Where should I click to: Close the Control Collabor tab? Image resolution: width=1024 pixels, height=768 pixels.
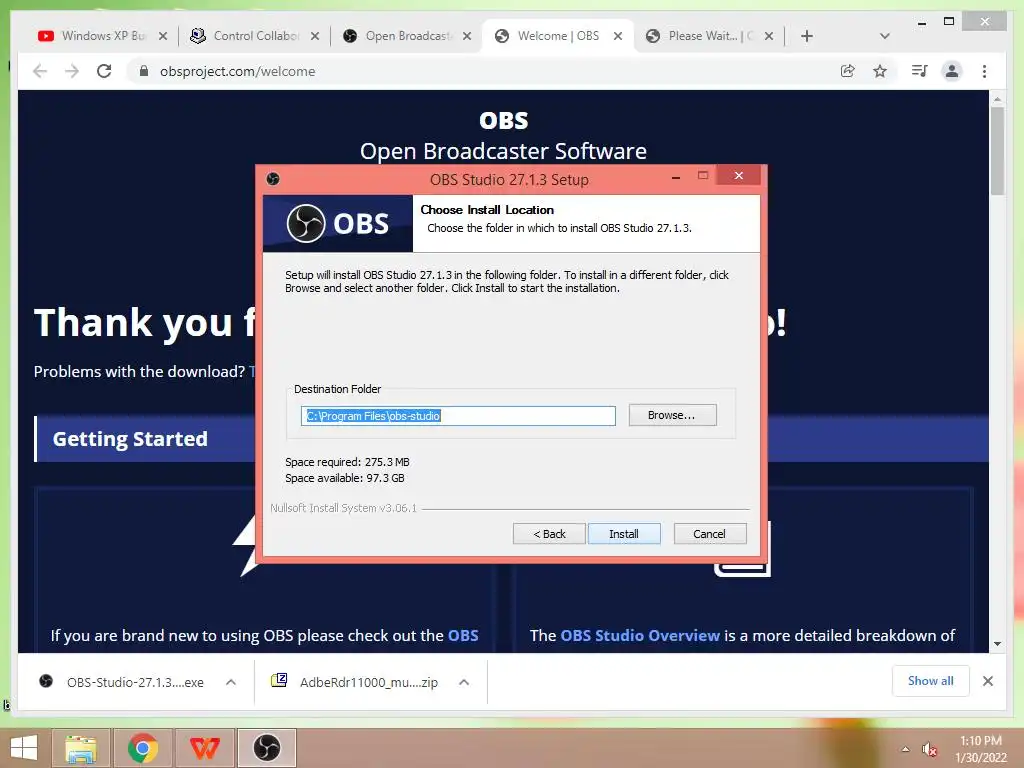click(x=315, y=37)
